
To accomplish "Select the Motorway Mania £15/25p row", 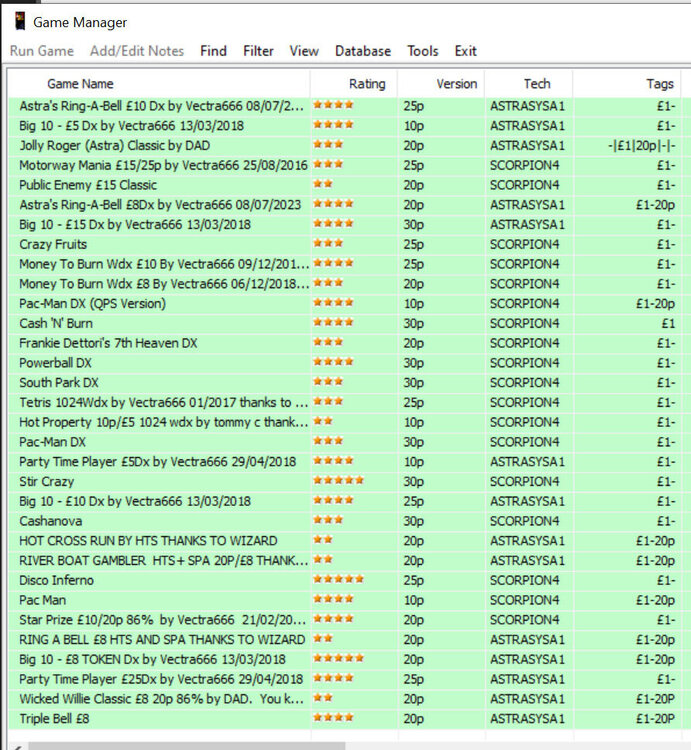I will point(349,165).
